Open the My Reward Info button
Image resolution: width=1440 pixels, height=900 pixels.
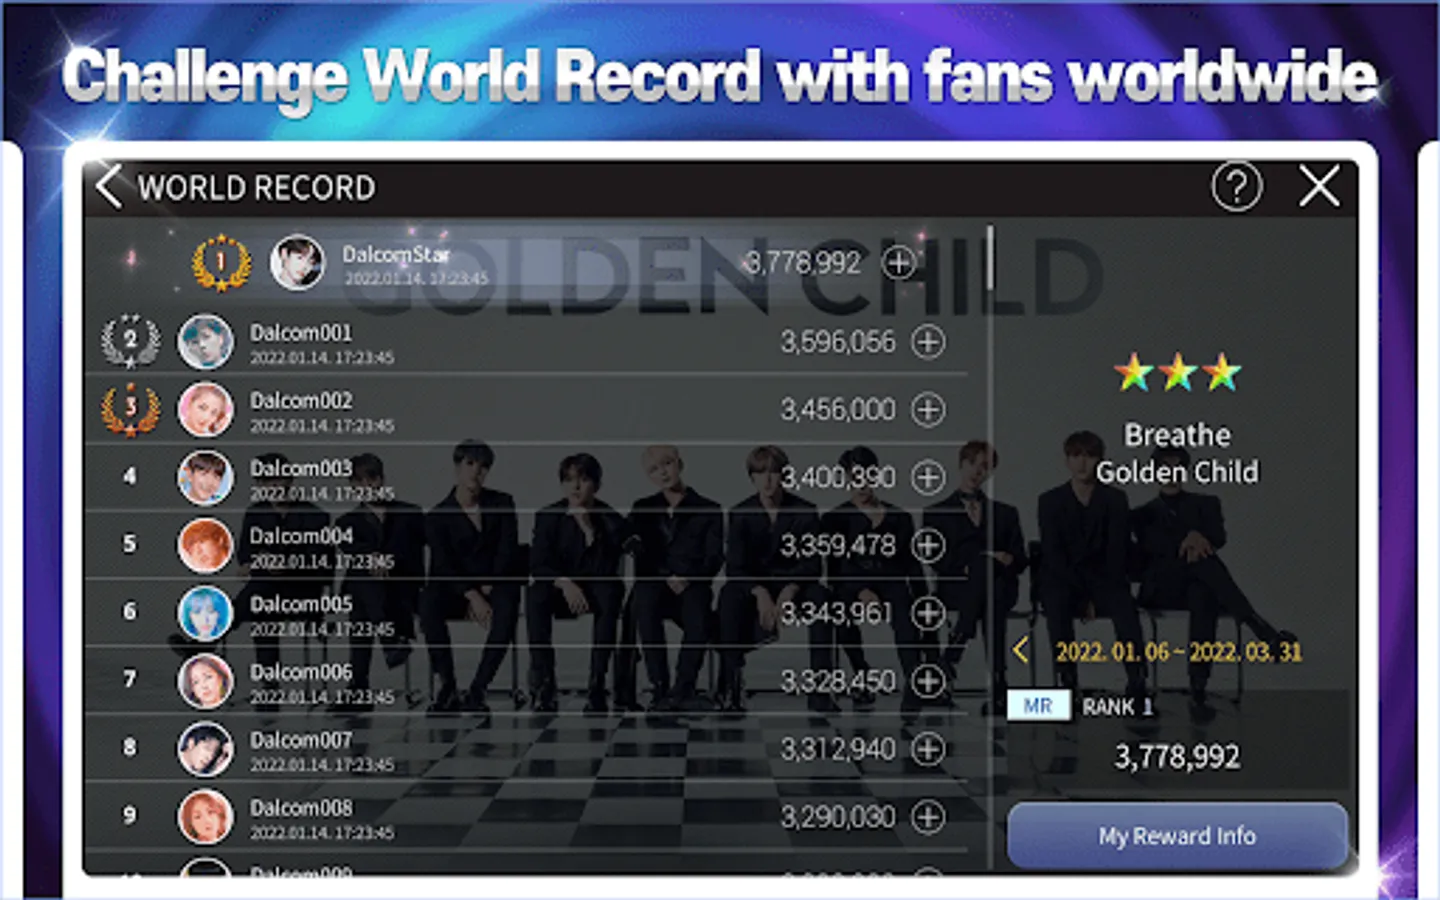click(1177, 836)
